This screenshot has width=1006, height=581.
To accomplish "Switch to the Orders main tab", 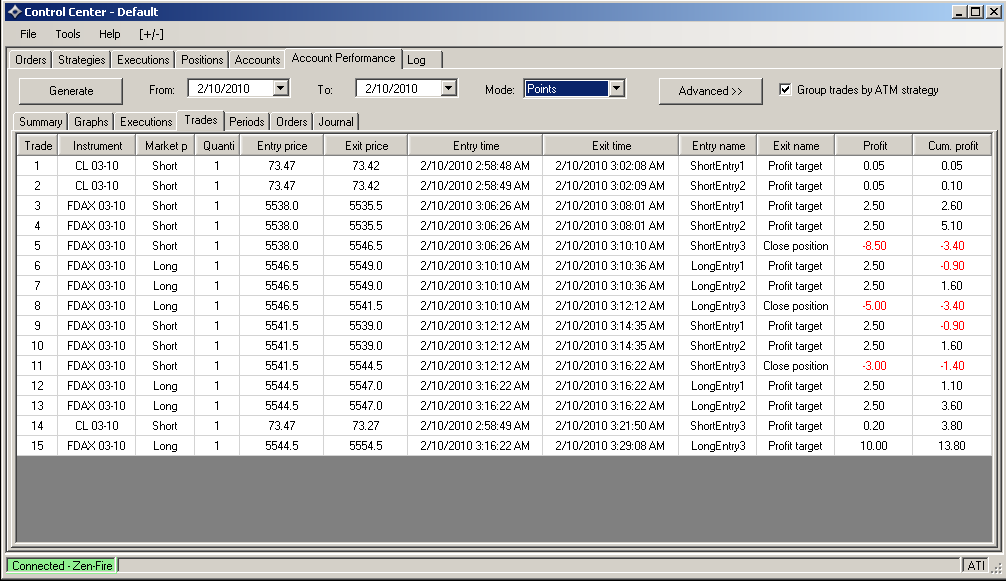I will [x=31, y=60].
